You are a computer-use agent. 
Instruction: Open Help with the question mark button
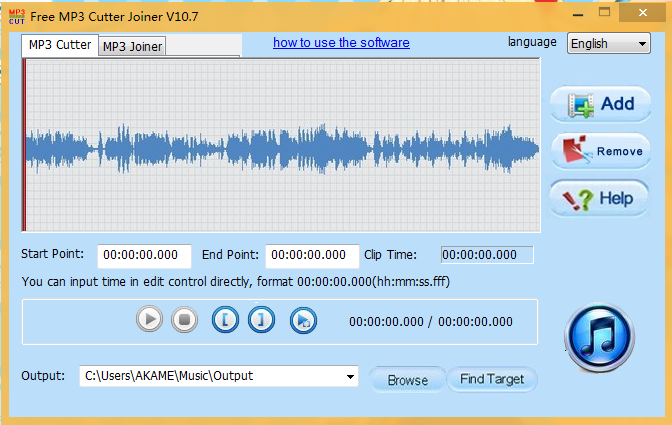pyautogui.click(x=599, y=198)
